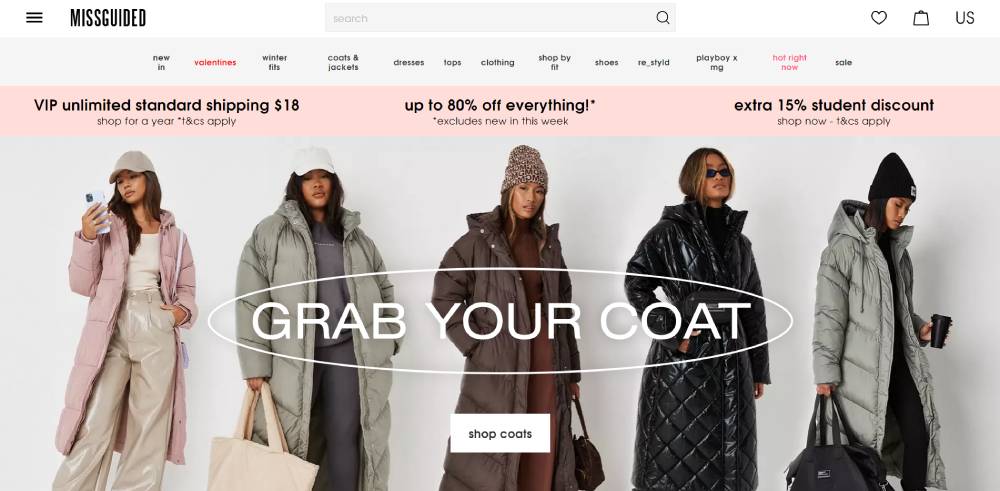Open the playboy x mg collection
Image resolution: width=1000 pixels, height=491 pixels.
tap(717, 62)
